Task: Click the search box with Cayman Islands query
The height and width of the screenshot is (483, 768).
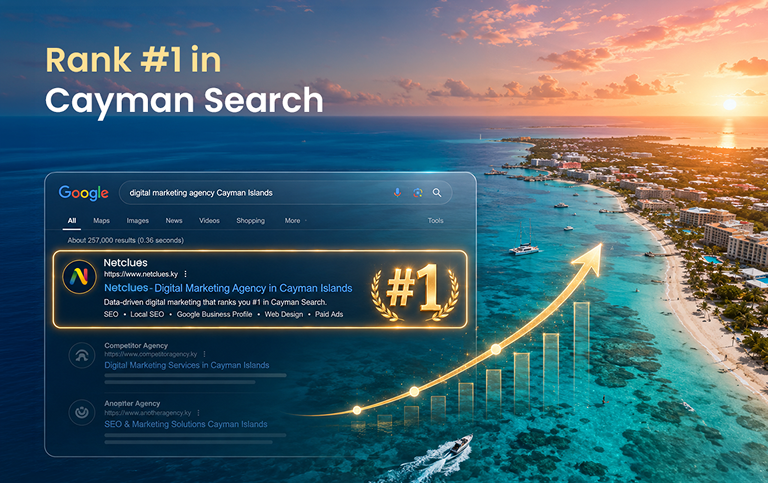Action: point(286,193)
